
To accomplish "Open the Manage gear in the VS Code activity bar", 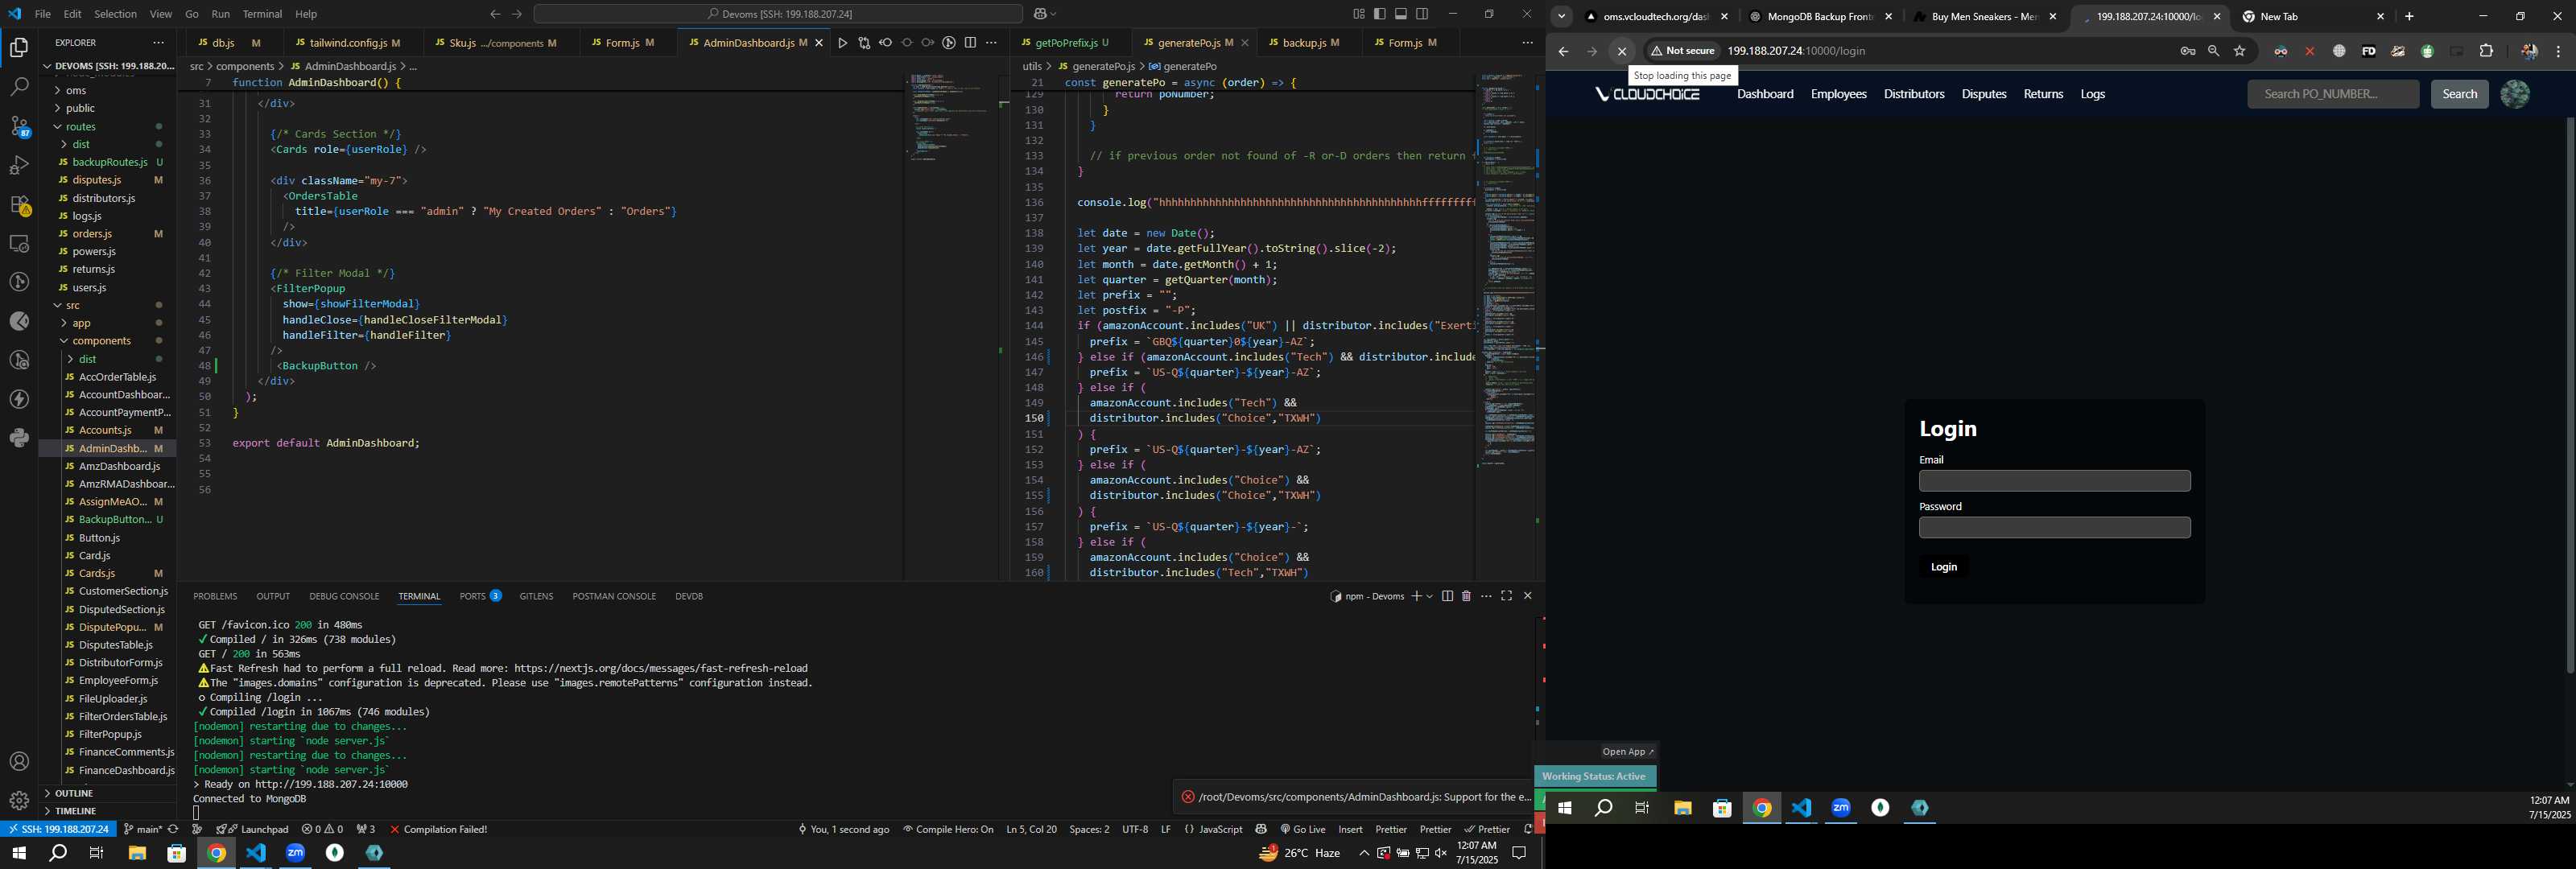I will pyautogui.click(x=19, y=800).
